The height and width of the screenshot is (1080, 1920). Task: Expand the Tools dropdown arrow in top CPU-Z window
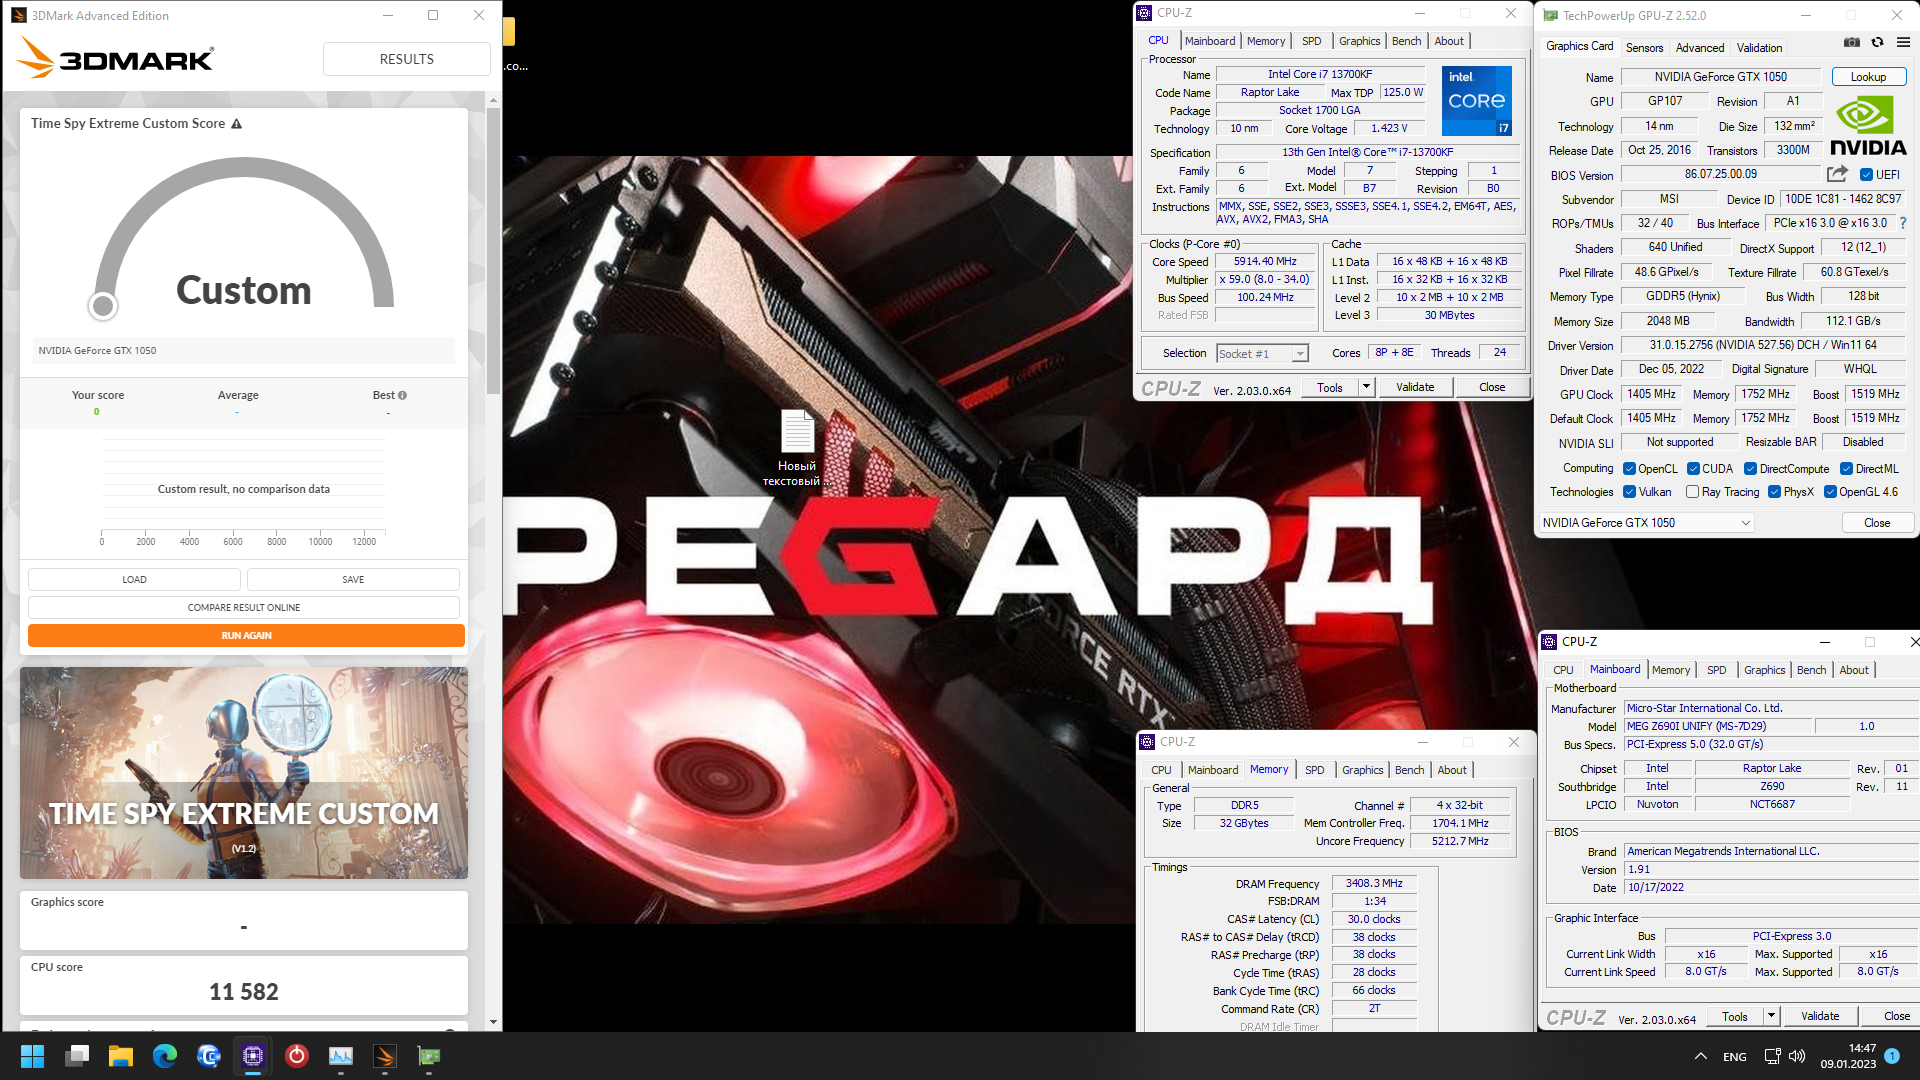point(1366,387)
